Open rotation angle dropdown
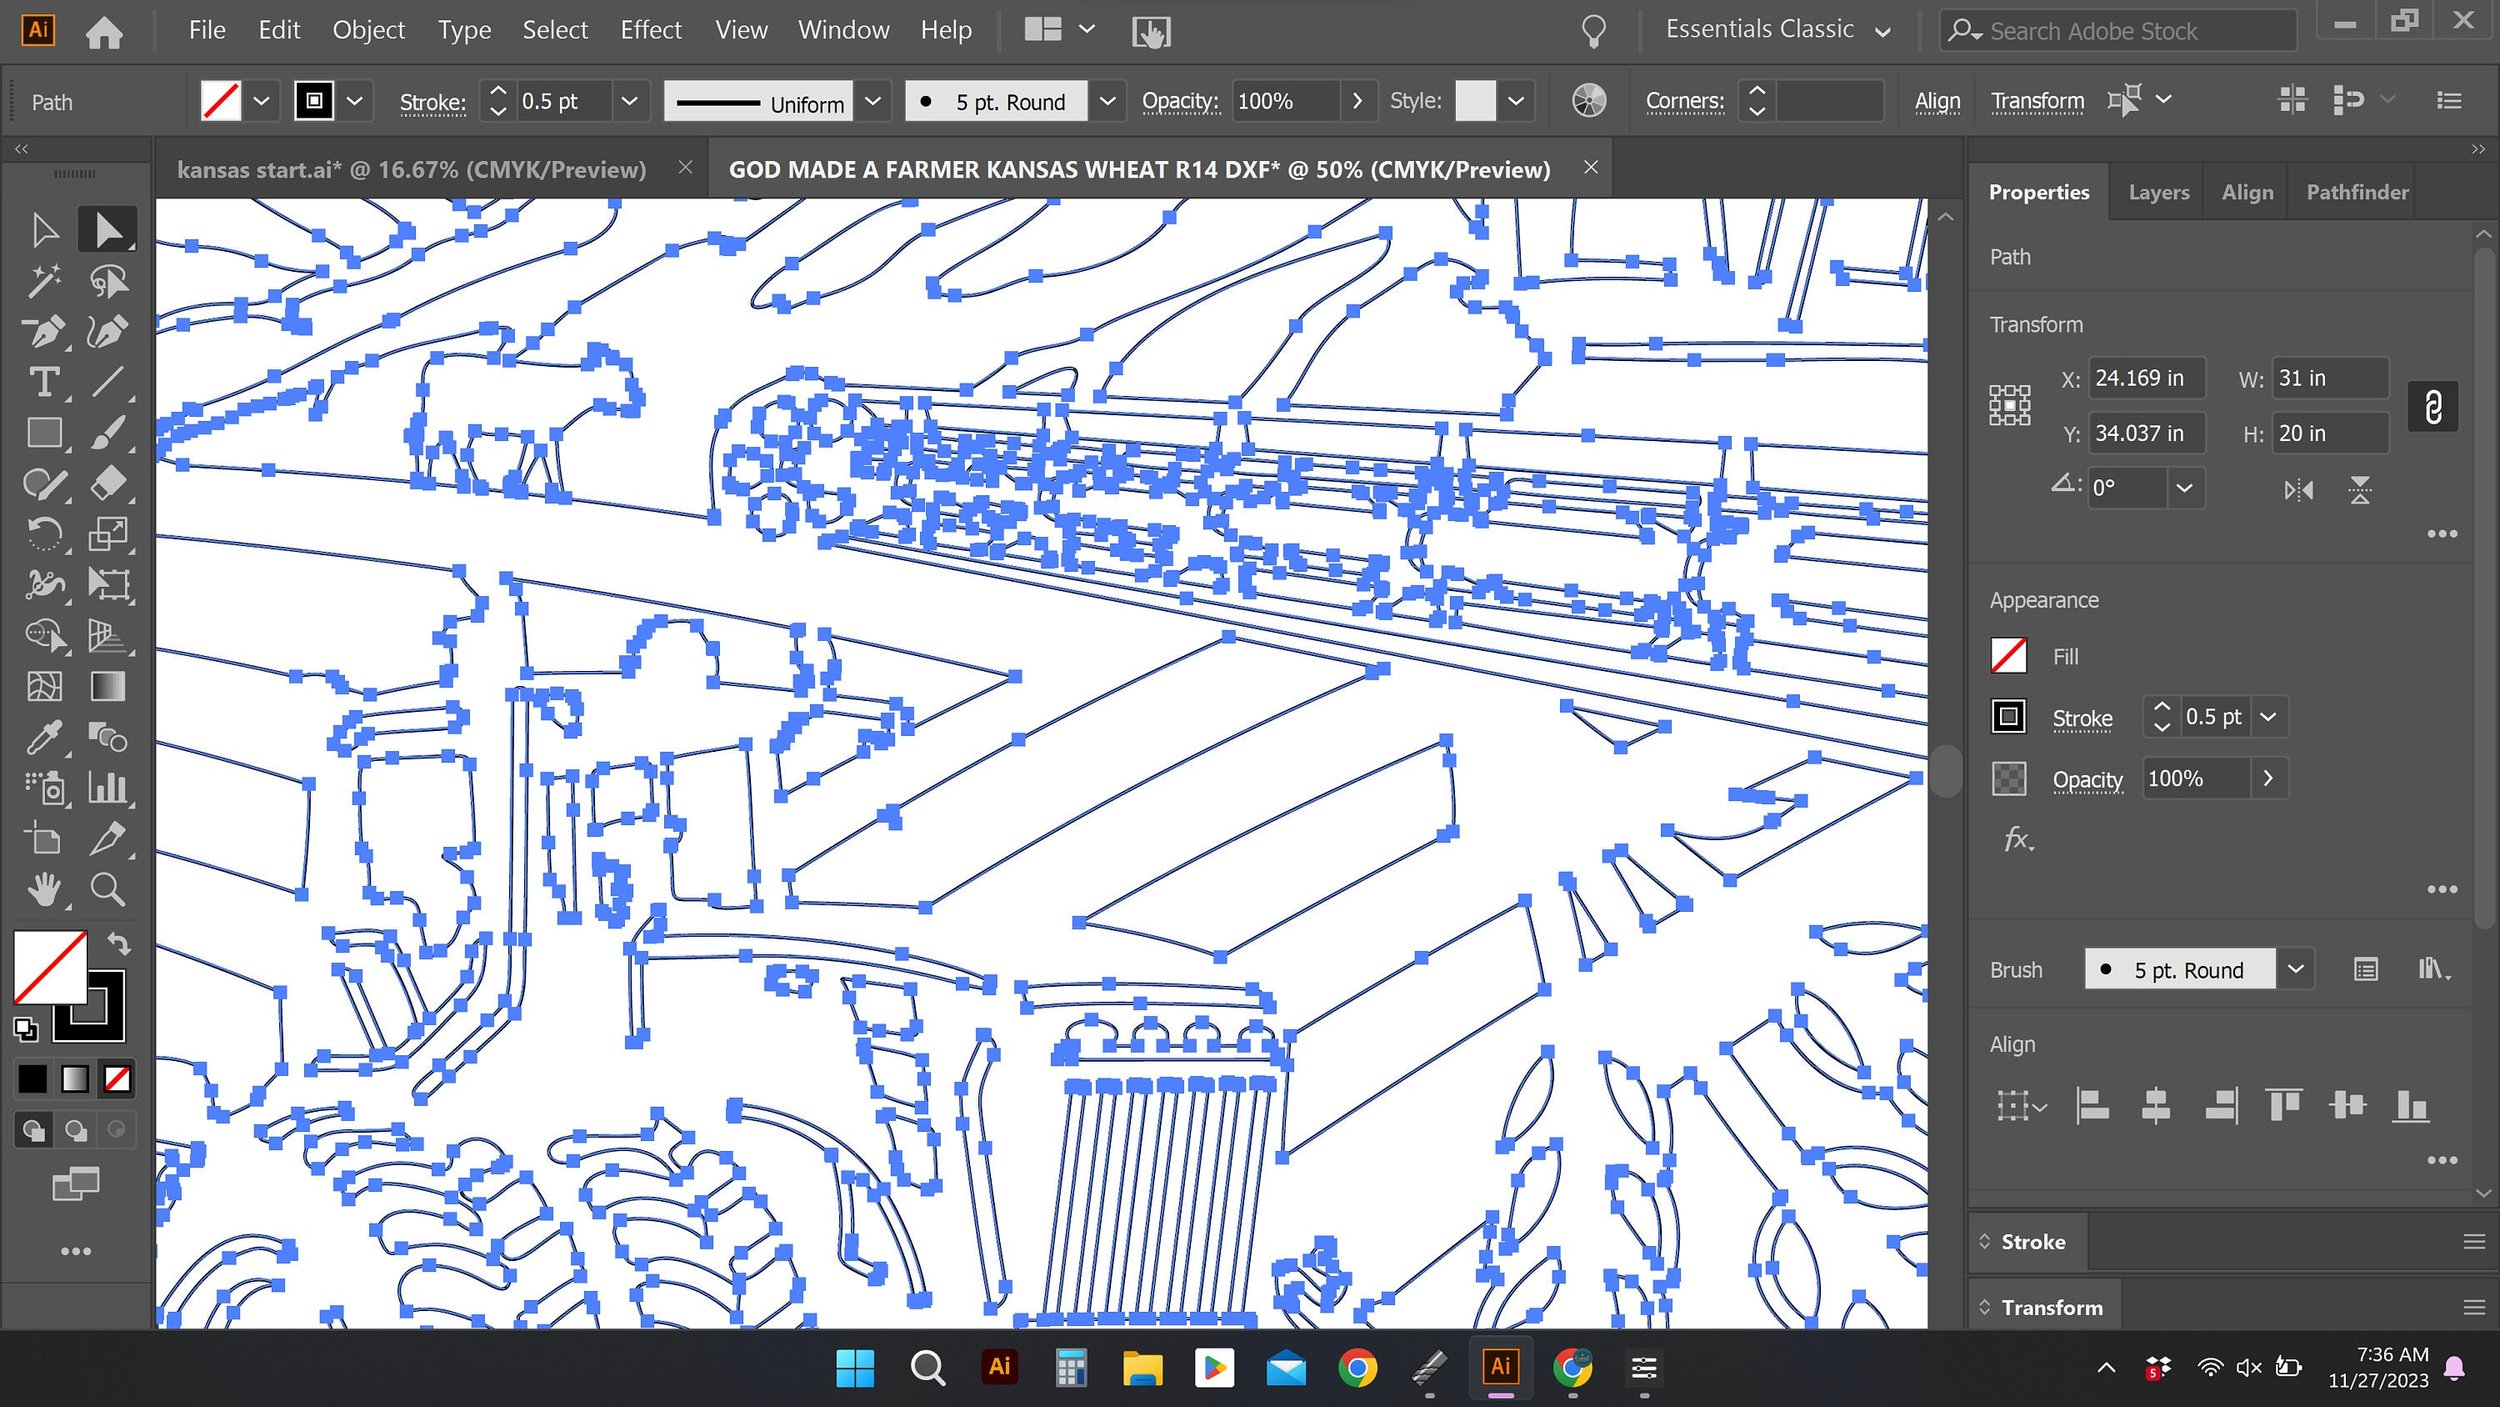The image size is (2500, 1407). (2184, 488)
